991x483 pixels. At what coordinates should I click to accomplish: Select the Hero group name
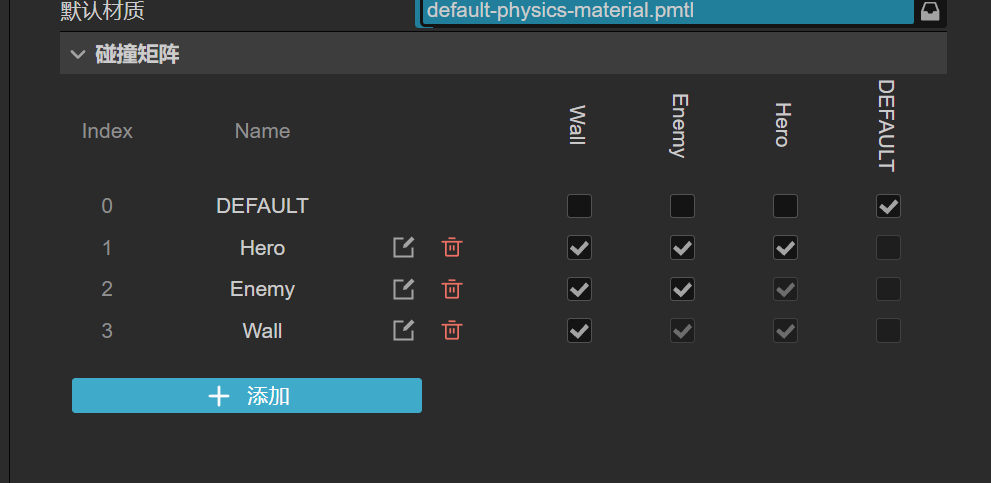pos(262,248)
